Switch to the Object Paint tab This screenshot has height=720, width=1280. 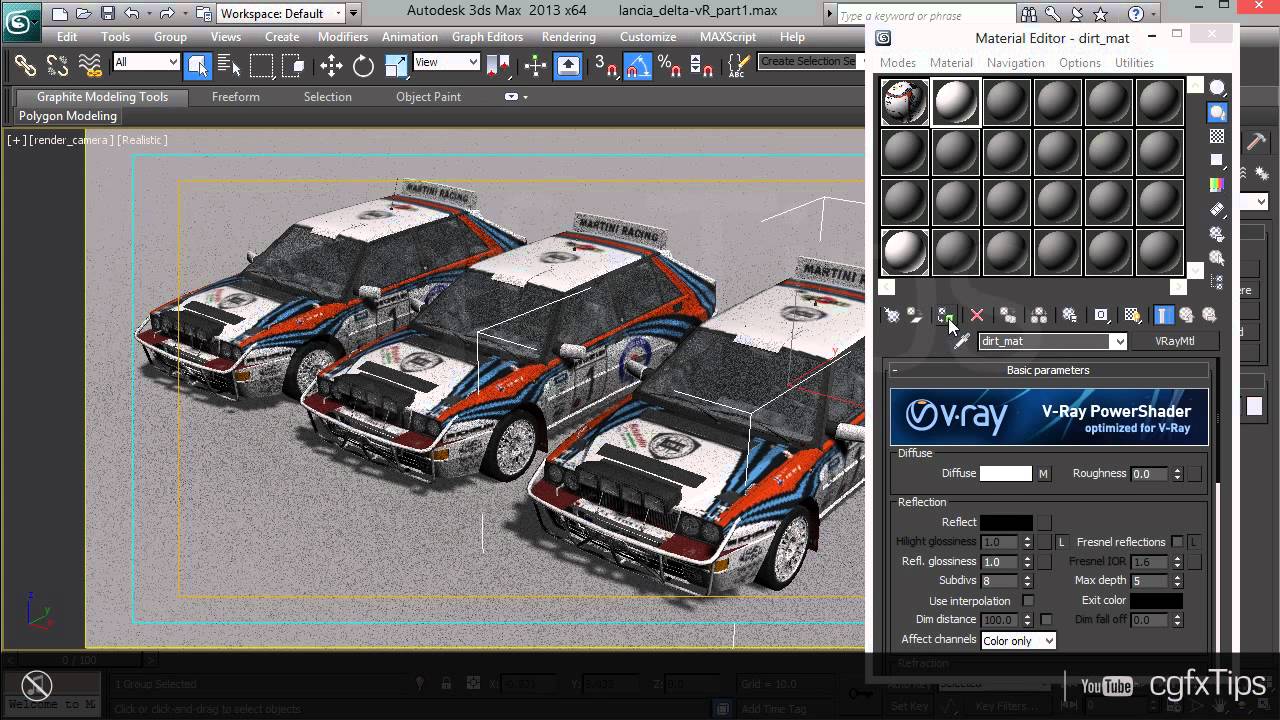point(428,97)
